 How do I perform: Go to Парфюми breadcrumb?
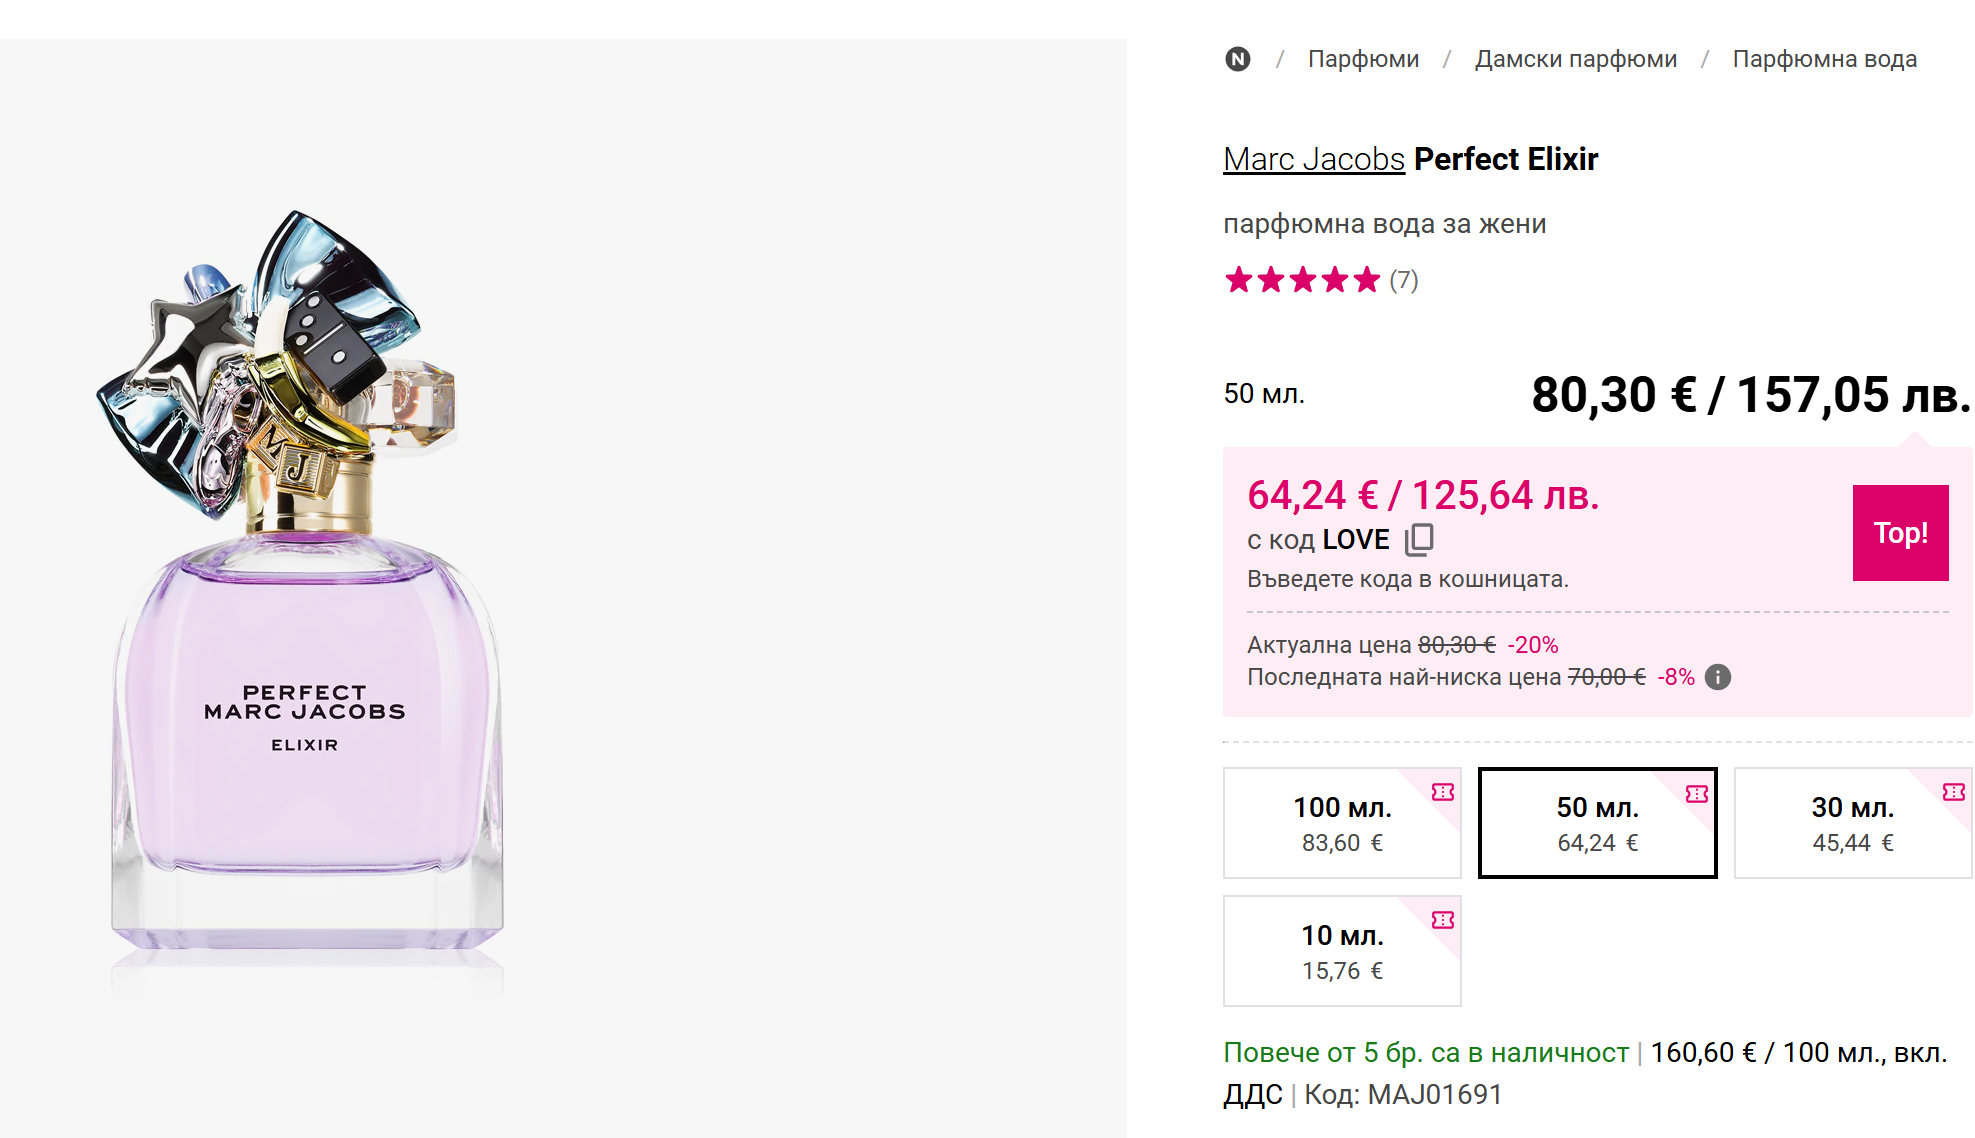pyautogui.click(x=1363, y=59)
